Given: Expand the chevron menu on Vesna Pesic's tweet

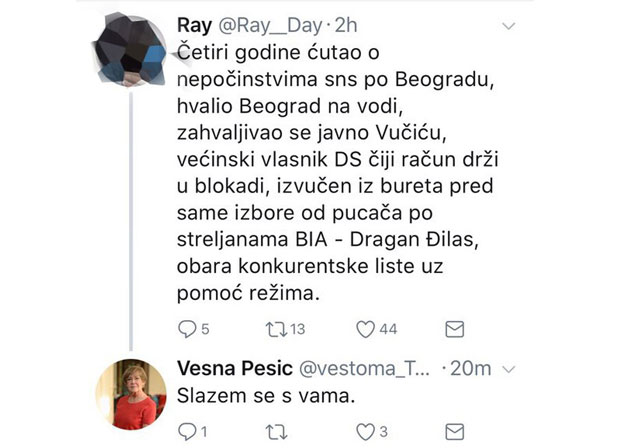Looking at the screenshot, I should [x=510, y=368].
